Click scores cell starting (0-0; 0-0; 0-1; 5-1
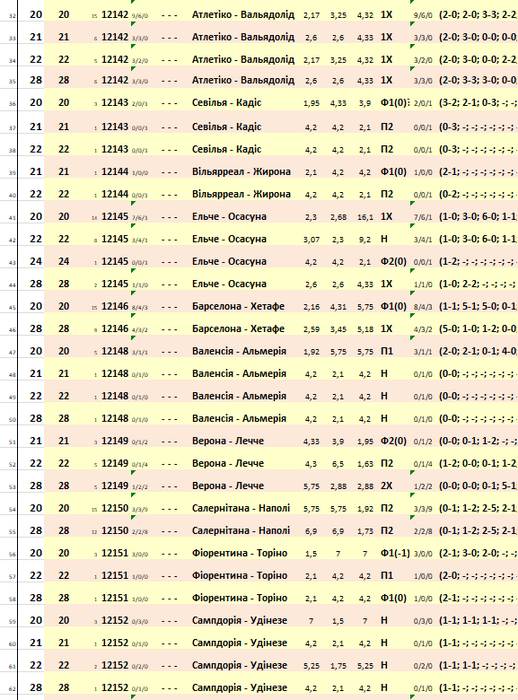This screenshot has width=518, height=700. tap(477, 486)
